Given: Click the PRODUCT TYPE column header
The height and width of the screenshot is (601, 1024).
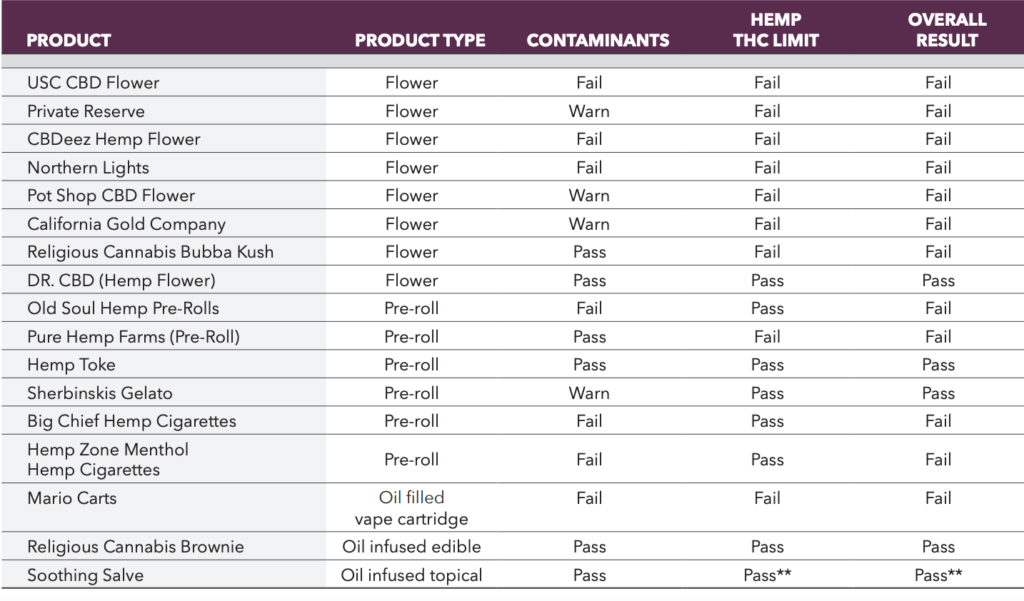Looking at the screenshot, I should click(420, 41).
